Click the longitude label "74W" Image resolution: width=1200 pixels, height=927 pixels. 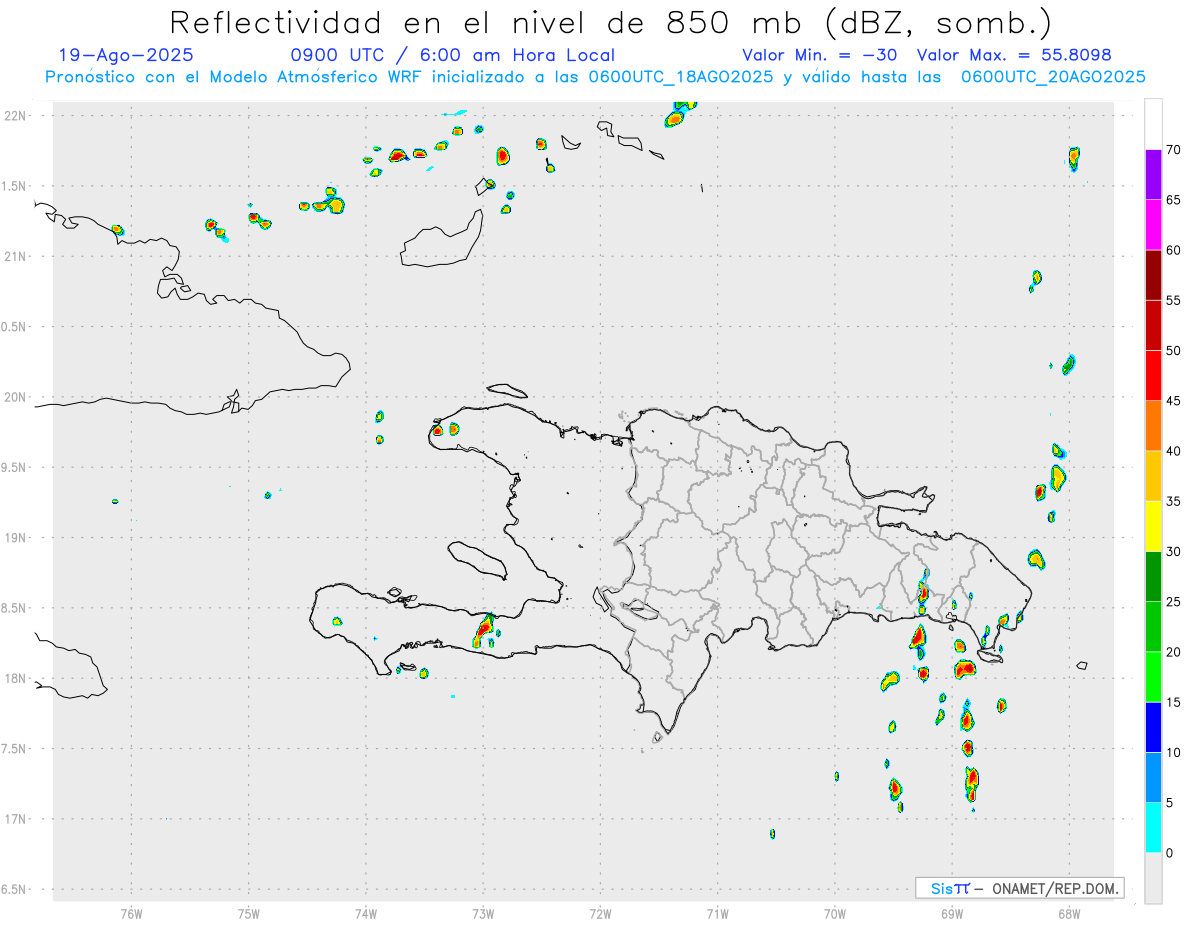(x=366, y=913)
